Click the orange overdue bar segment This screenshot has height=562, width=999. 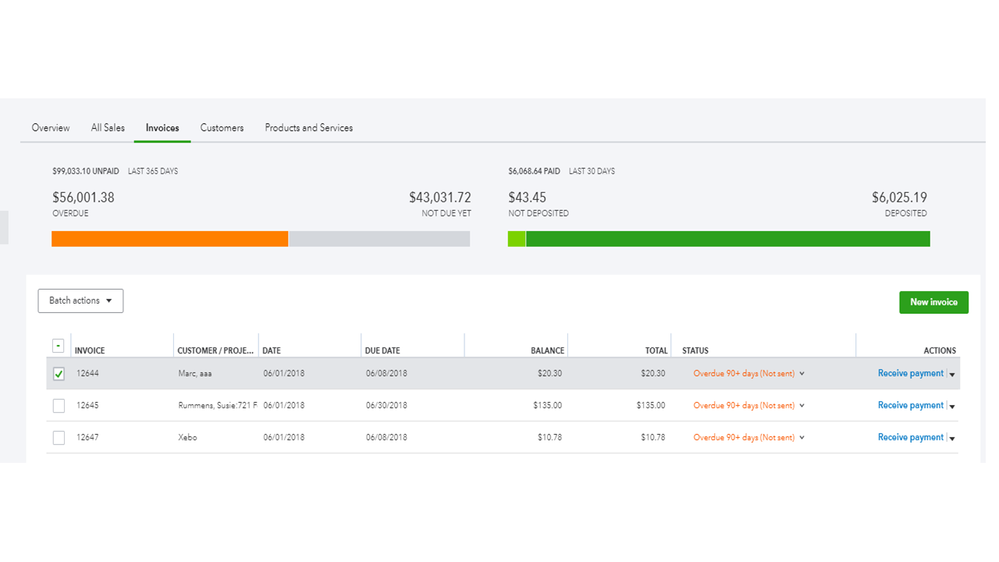[170, 239]
